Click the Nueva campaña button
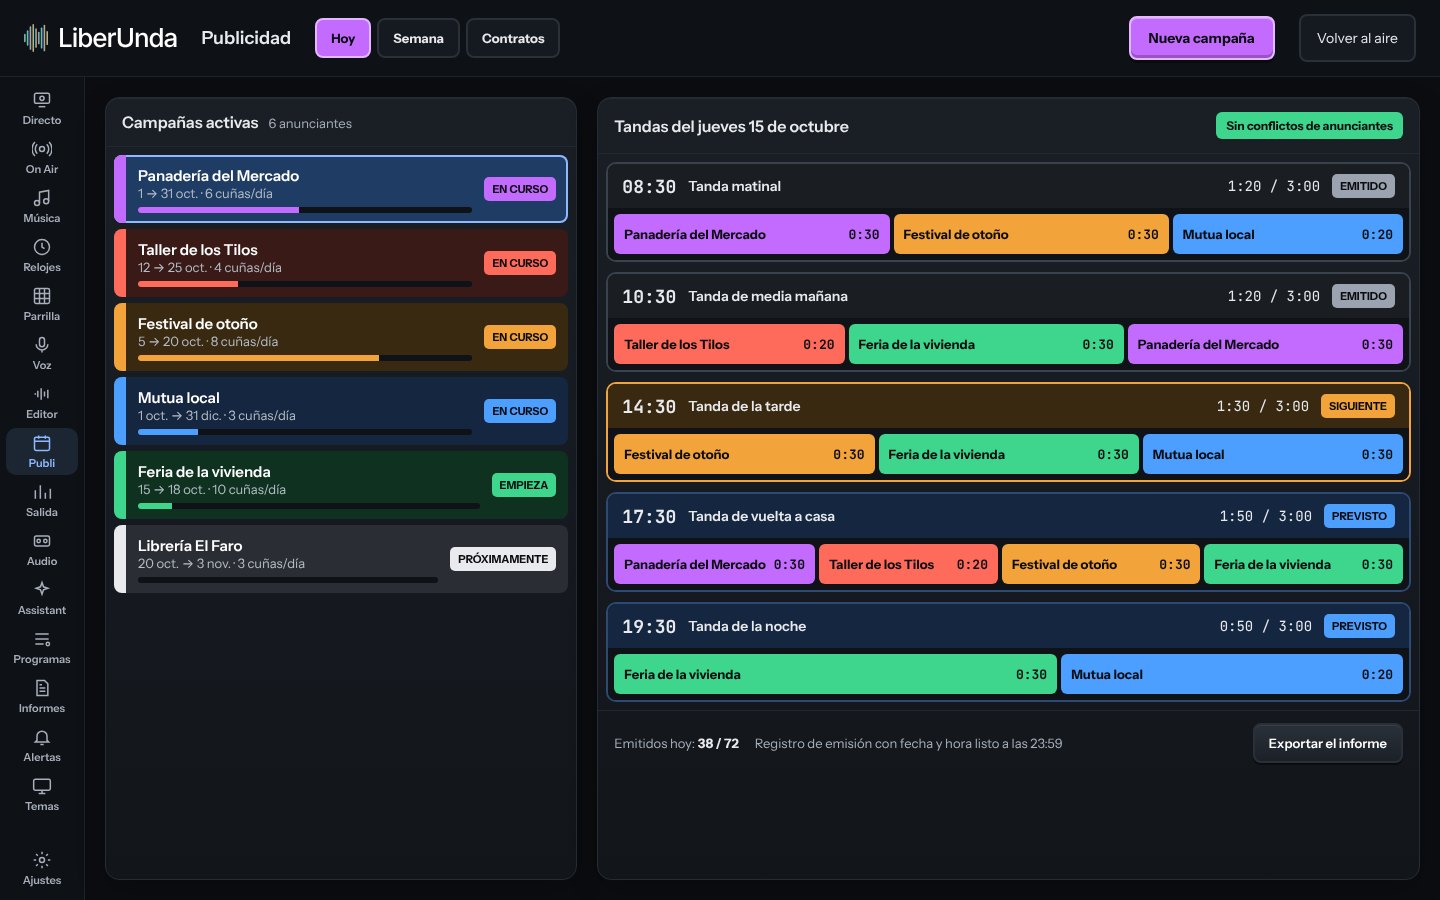The width and height of the screenshot is (1440, 900). tap(1201, 38)
